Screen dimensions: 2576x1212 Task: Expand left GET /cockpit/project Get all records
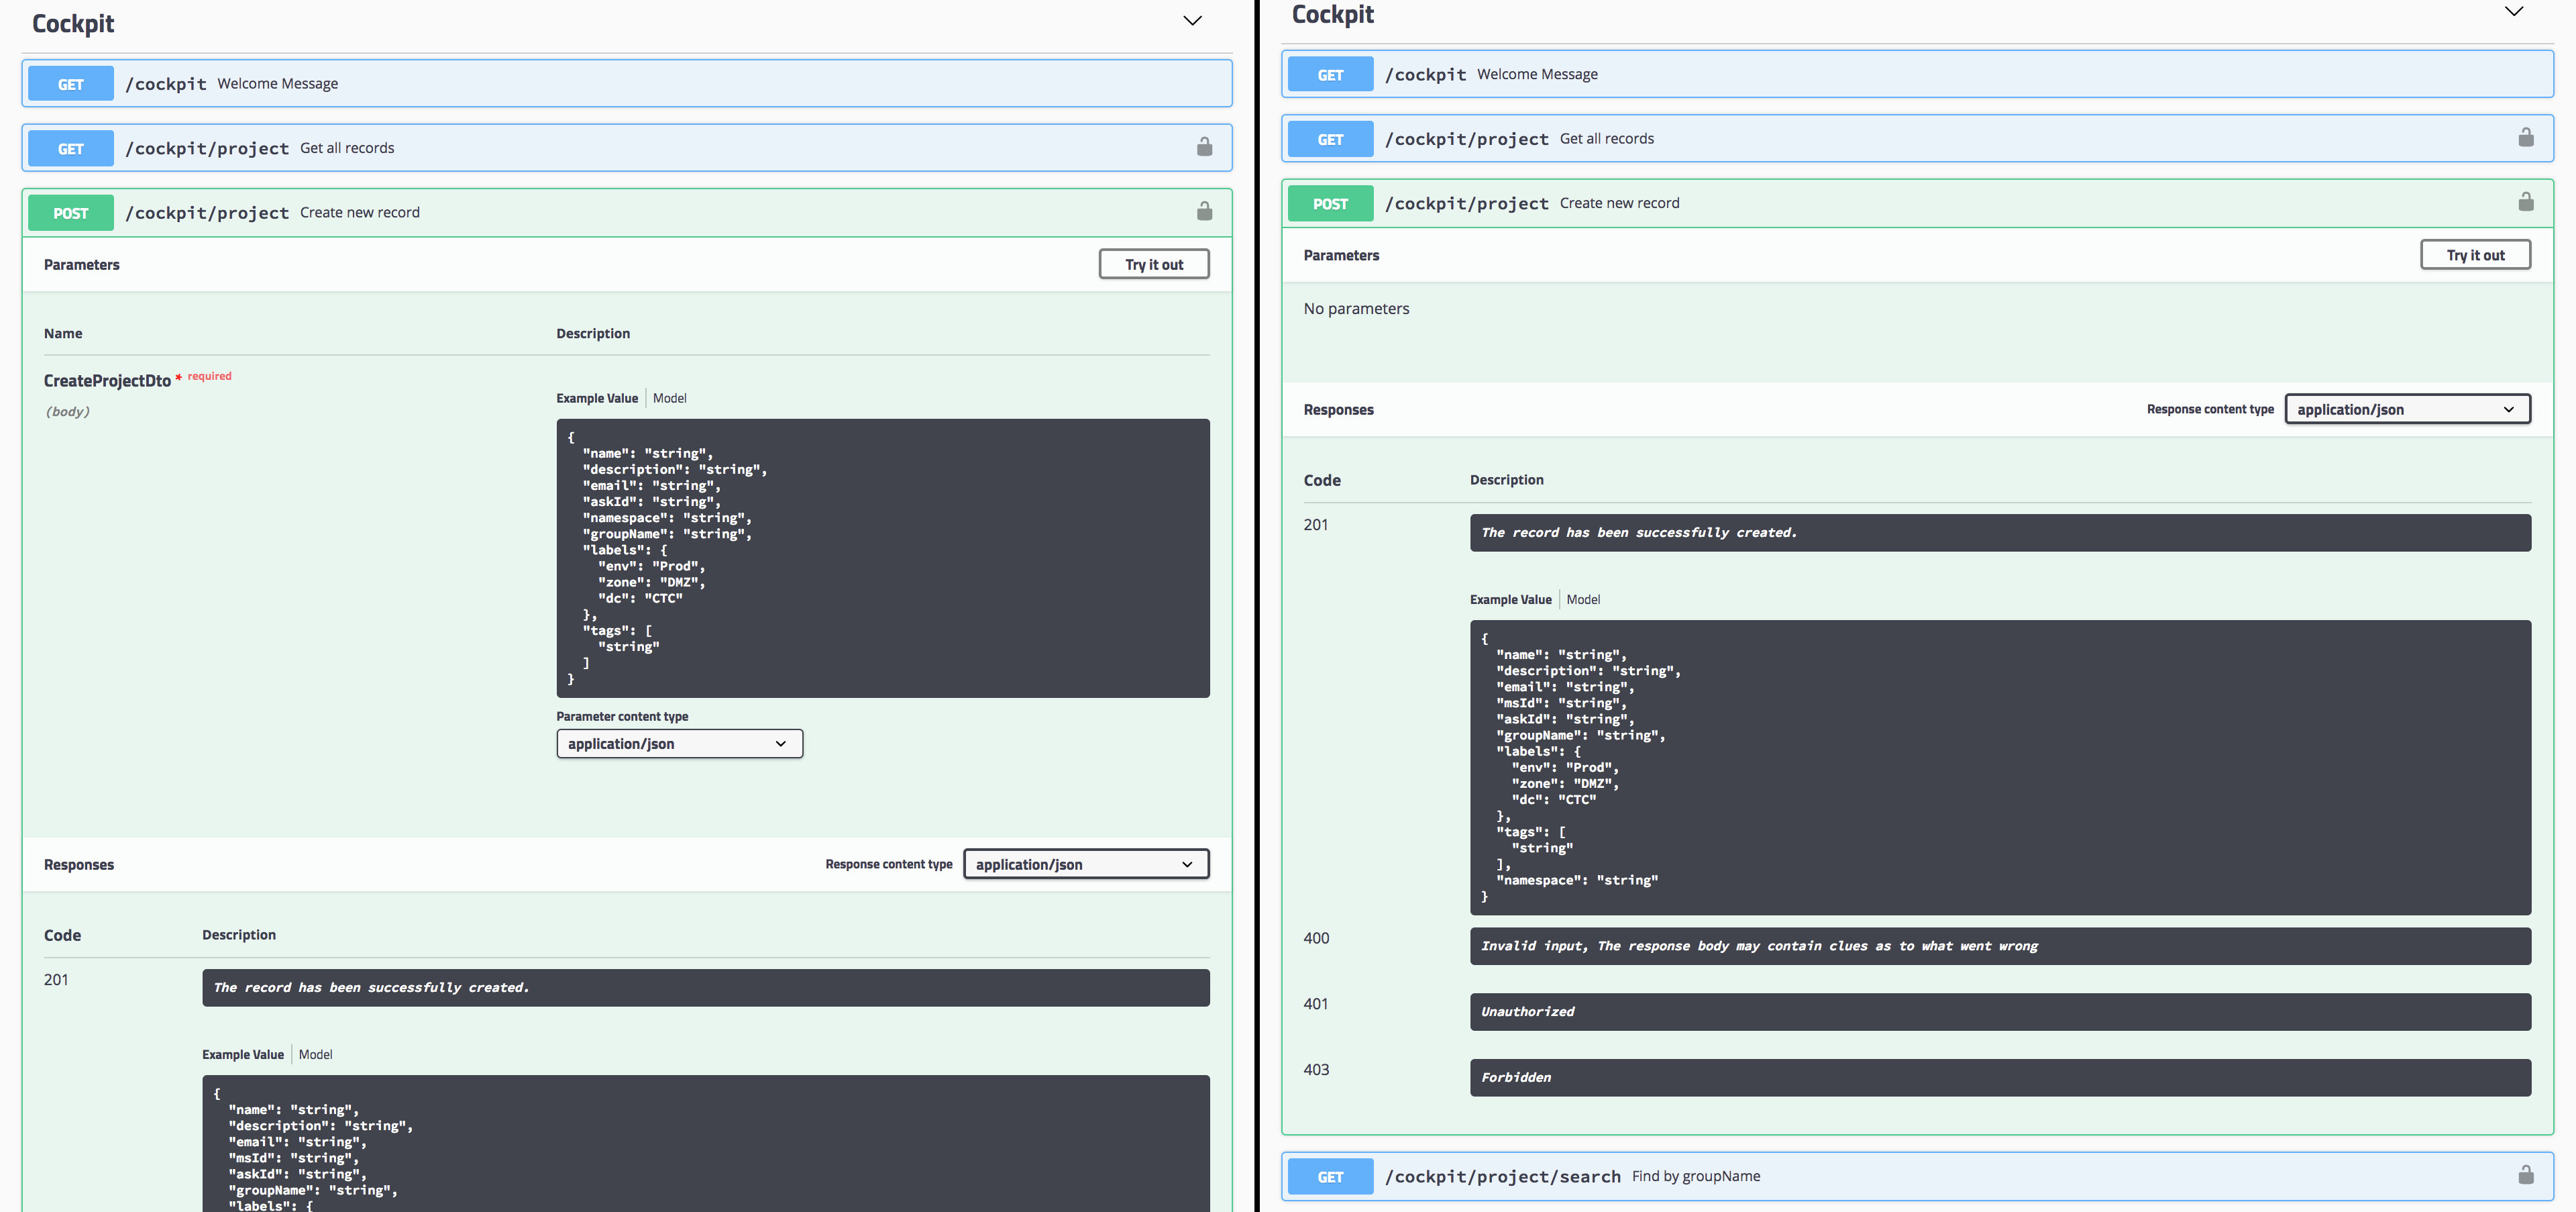(x=627, y=148)
